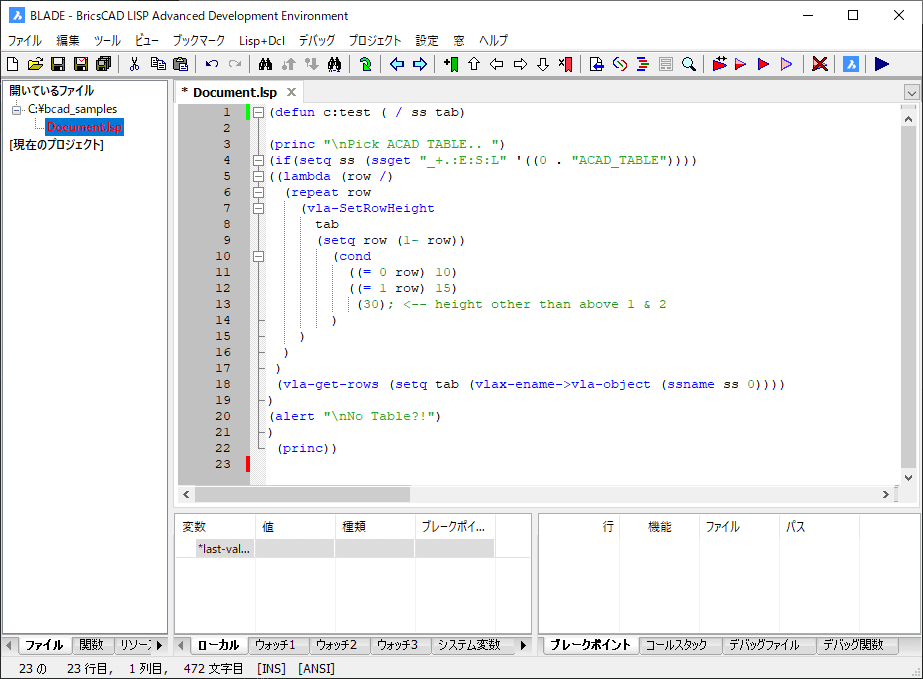The height and width of the screenshot is (679, 923).
Task: Click the blue left arrow navigation icon
Action: point(397,64)
